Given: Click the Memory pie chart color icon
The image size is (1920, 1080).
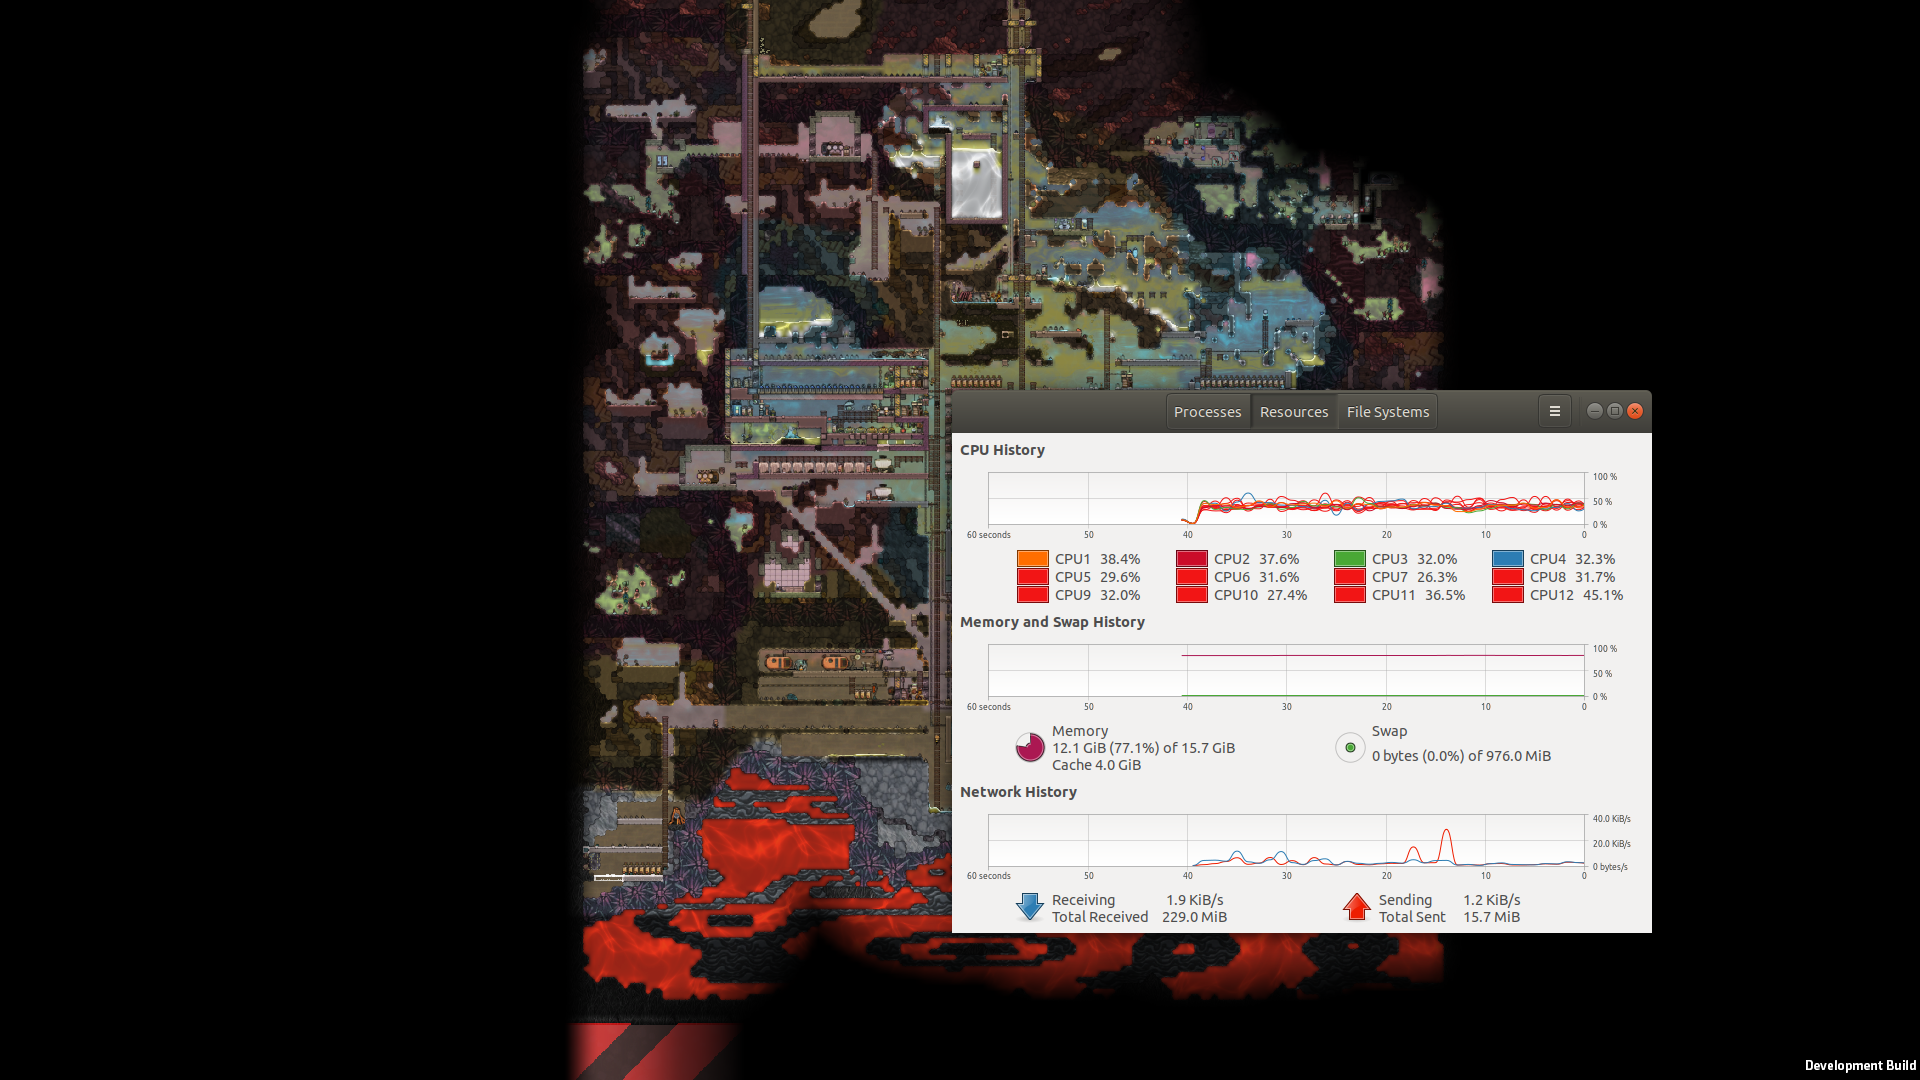Looking at the screenshot, I should (1030, 747).
